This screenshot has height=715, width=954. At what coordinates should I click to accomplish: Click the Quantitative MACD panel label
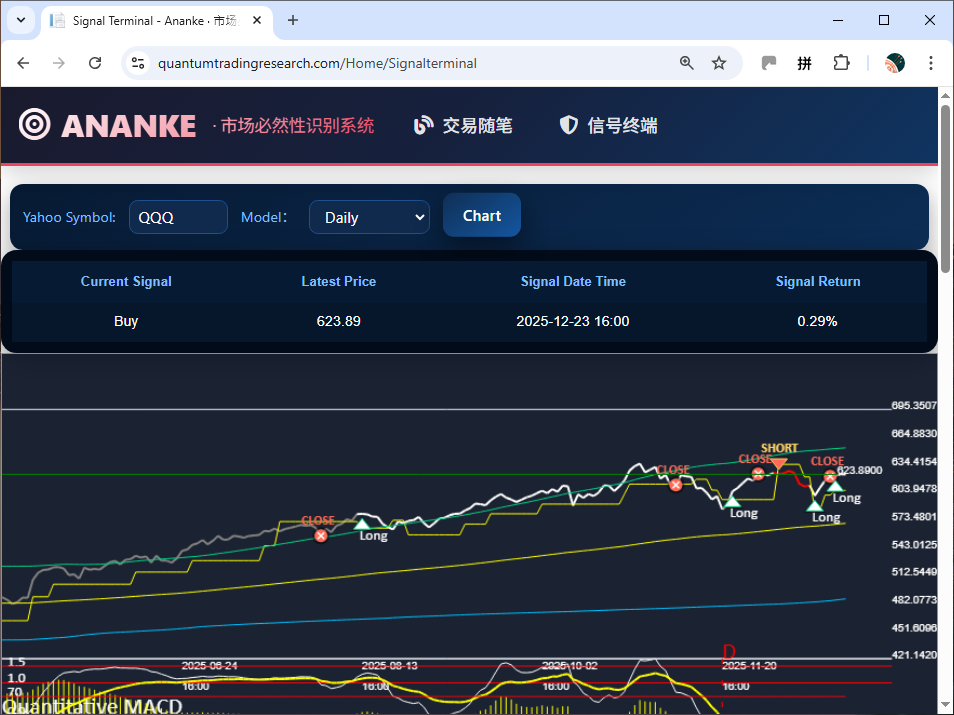tap(92, 706)
